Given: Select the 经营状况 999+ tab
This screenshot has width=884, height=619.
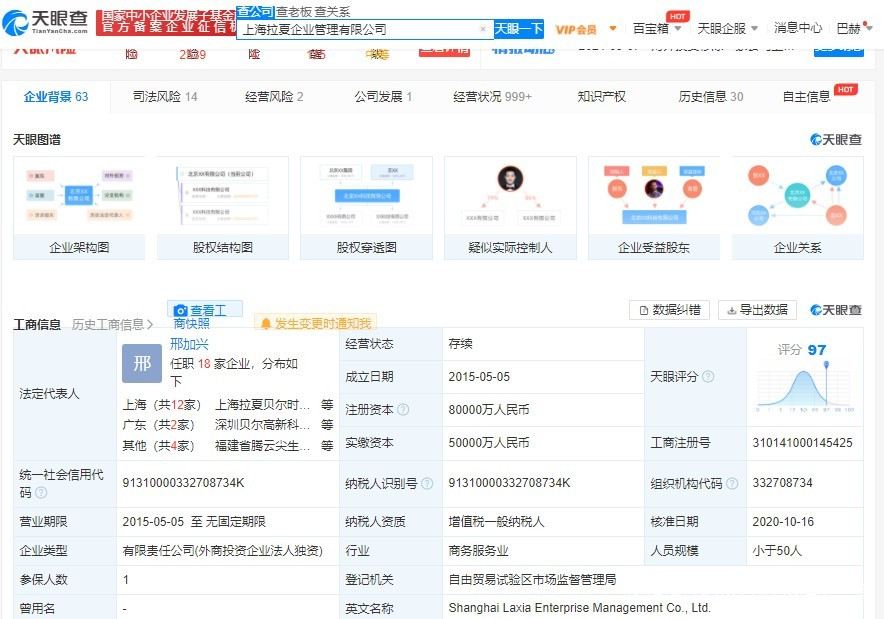Looking at the screenshot, I should point(492,97).
